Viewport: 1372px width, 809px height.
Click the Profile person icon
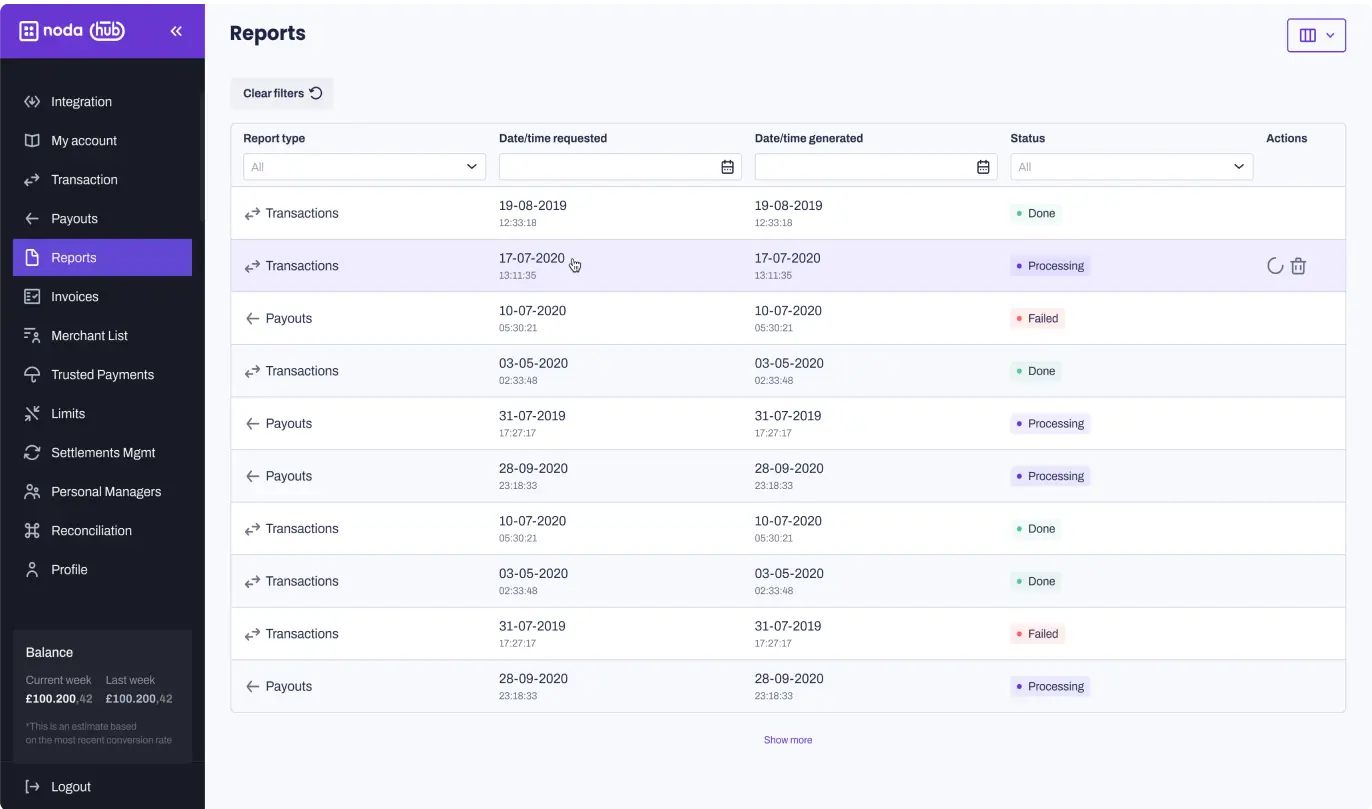pyautogui.click(x=32, y=569)
